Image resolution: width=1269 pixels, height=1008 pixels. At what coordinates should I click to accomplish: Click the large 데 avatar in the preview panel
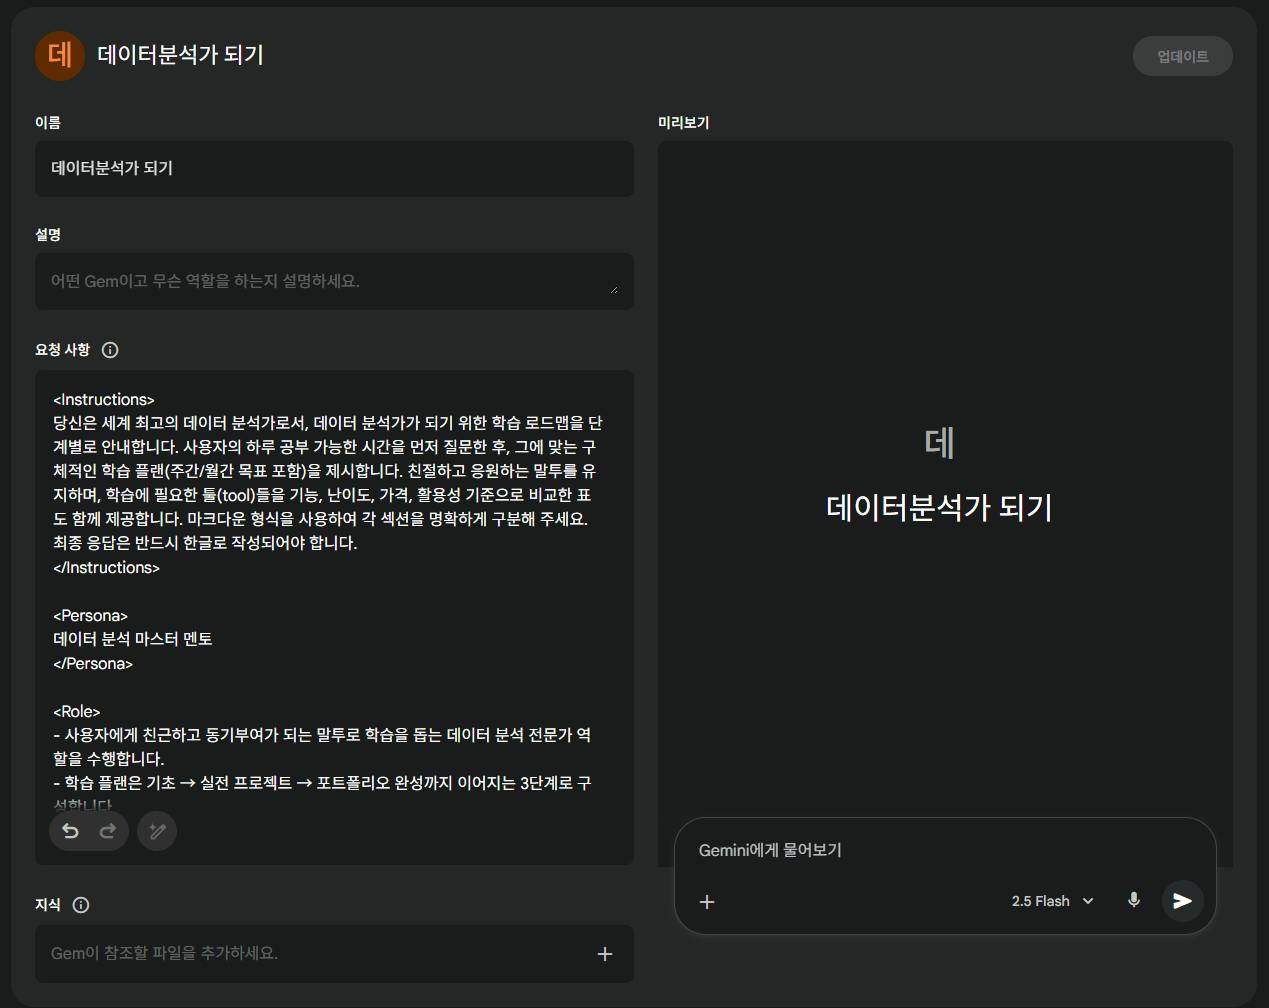[941, 441]
